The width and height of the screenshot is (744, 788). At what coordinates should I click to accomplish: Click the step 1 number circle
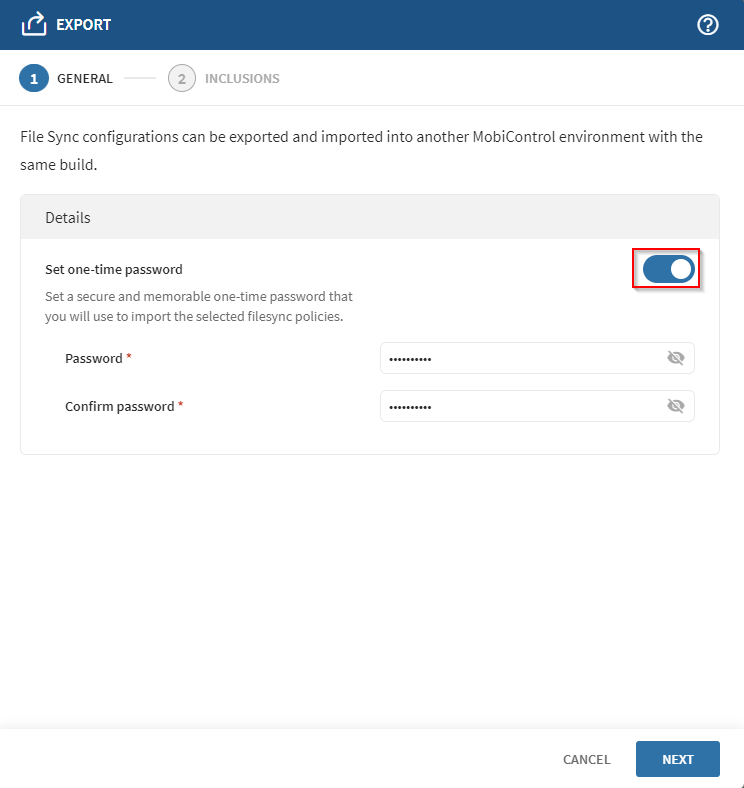point(34,78)
